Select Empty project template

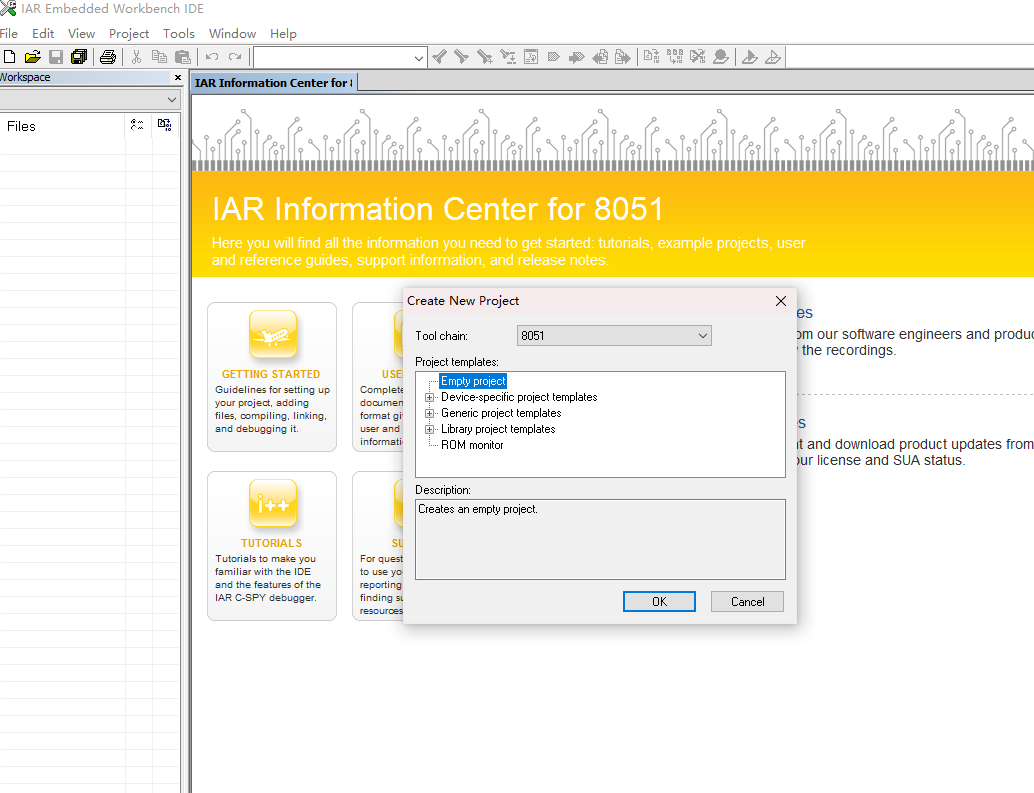click(473, 381)
